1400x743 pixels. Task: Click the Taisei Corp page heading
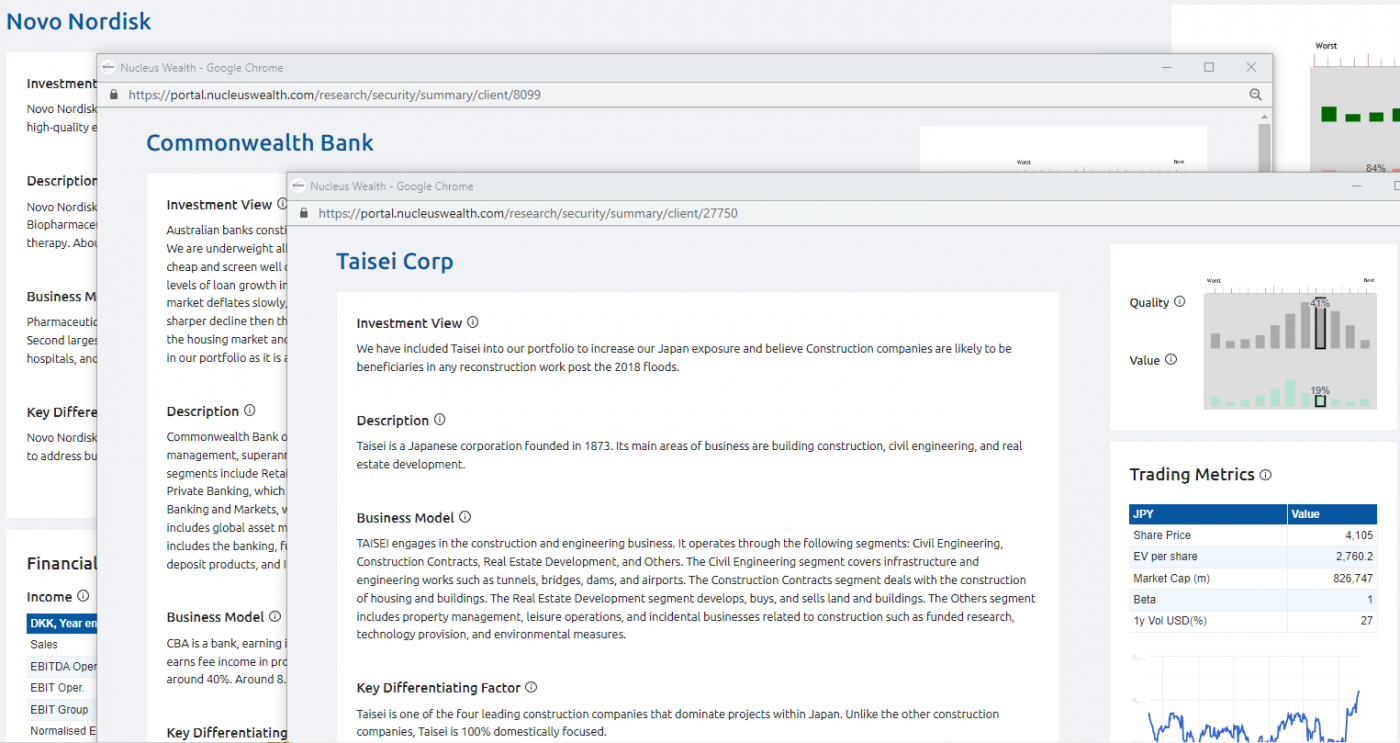[395, 262]
